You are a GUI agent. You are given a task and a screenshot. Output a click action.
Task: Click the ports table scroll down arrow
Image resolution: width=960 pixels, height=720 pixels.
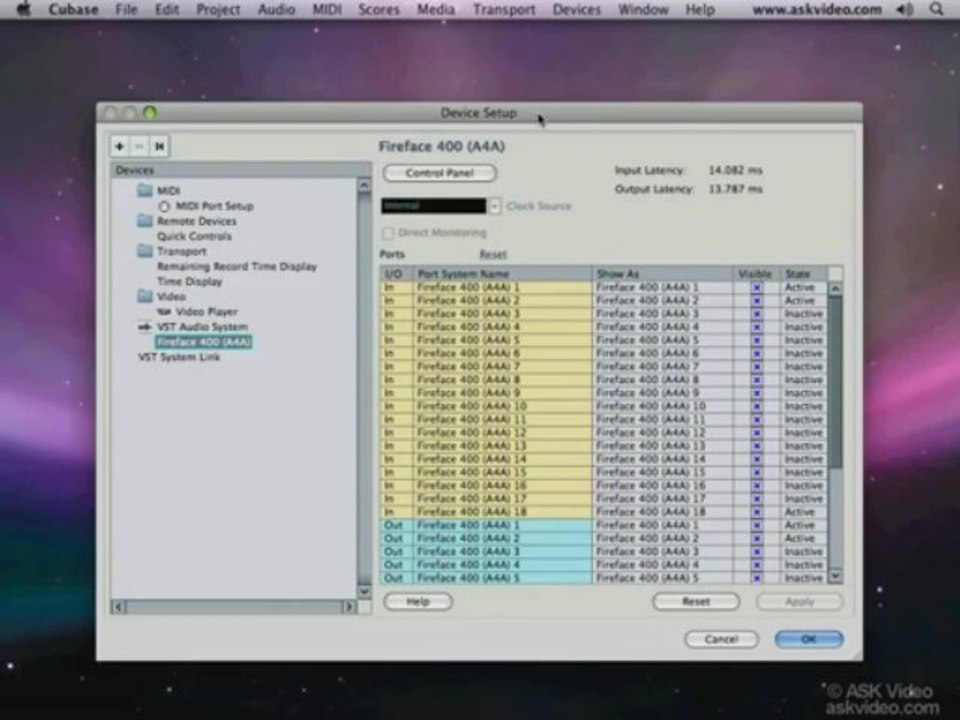[835, 577]
